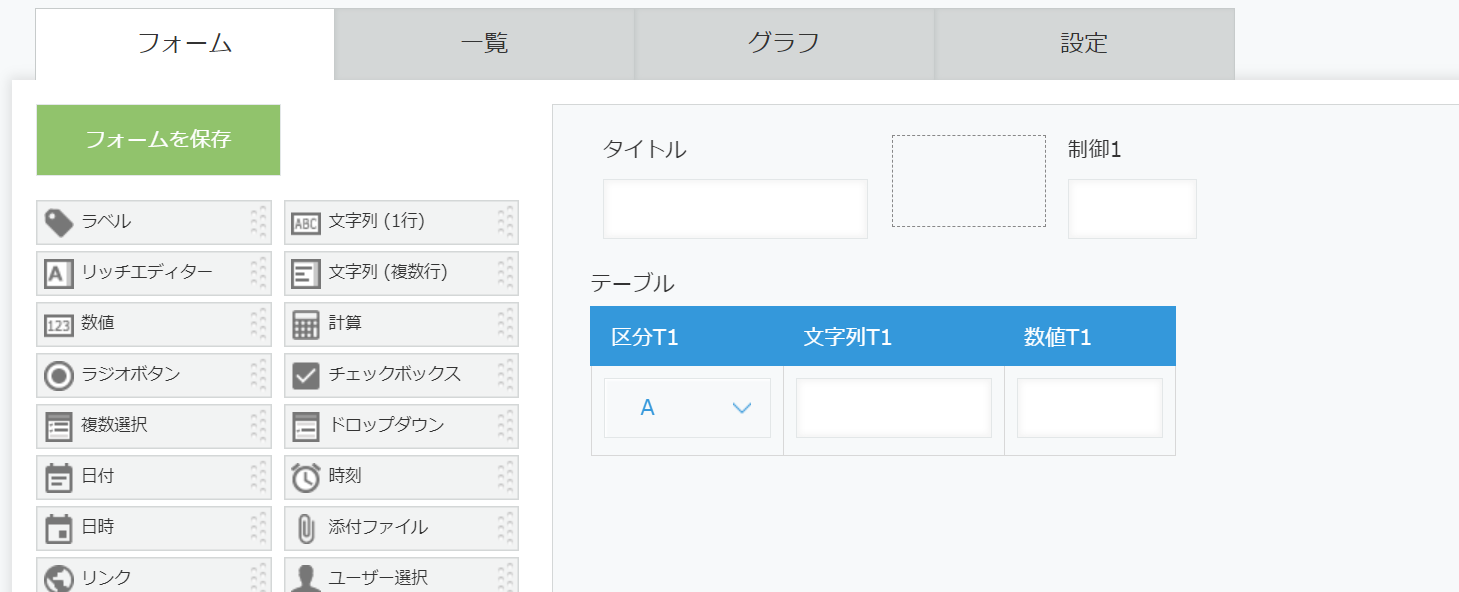Click the リッチエディター label text
The width and height of the screenshot is (1459, 592).
[147, 273]
